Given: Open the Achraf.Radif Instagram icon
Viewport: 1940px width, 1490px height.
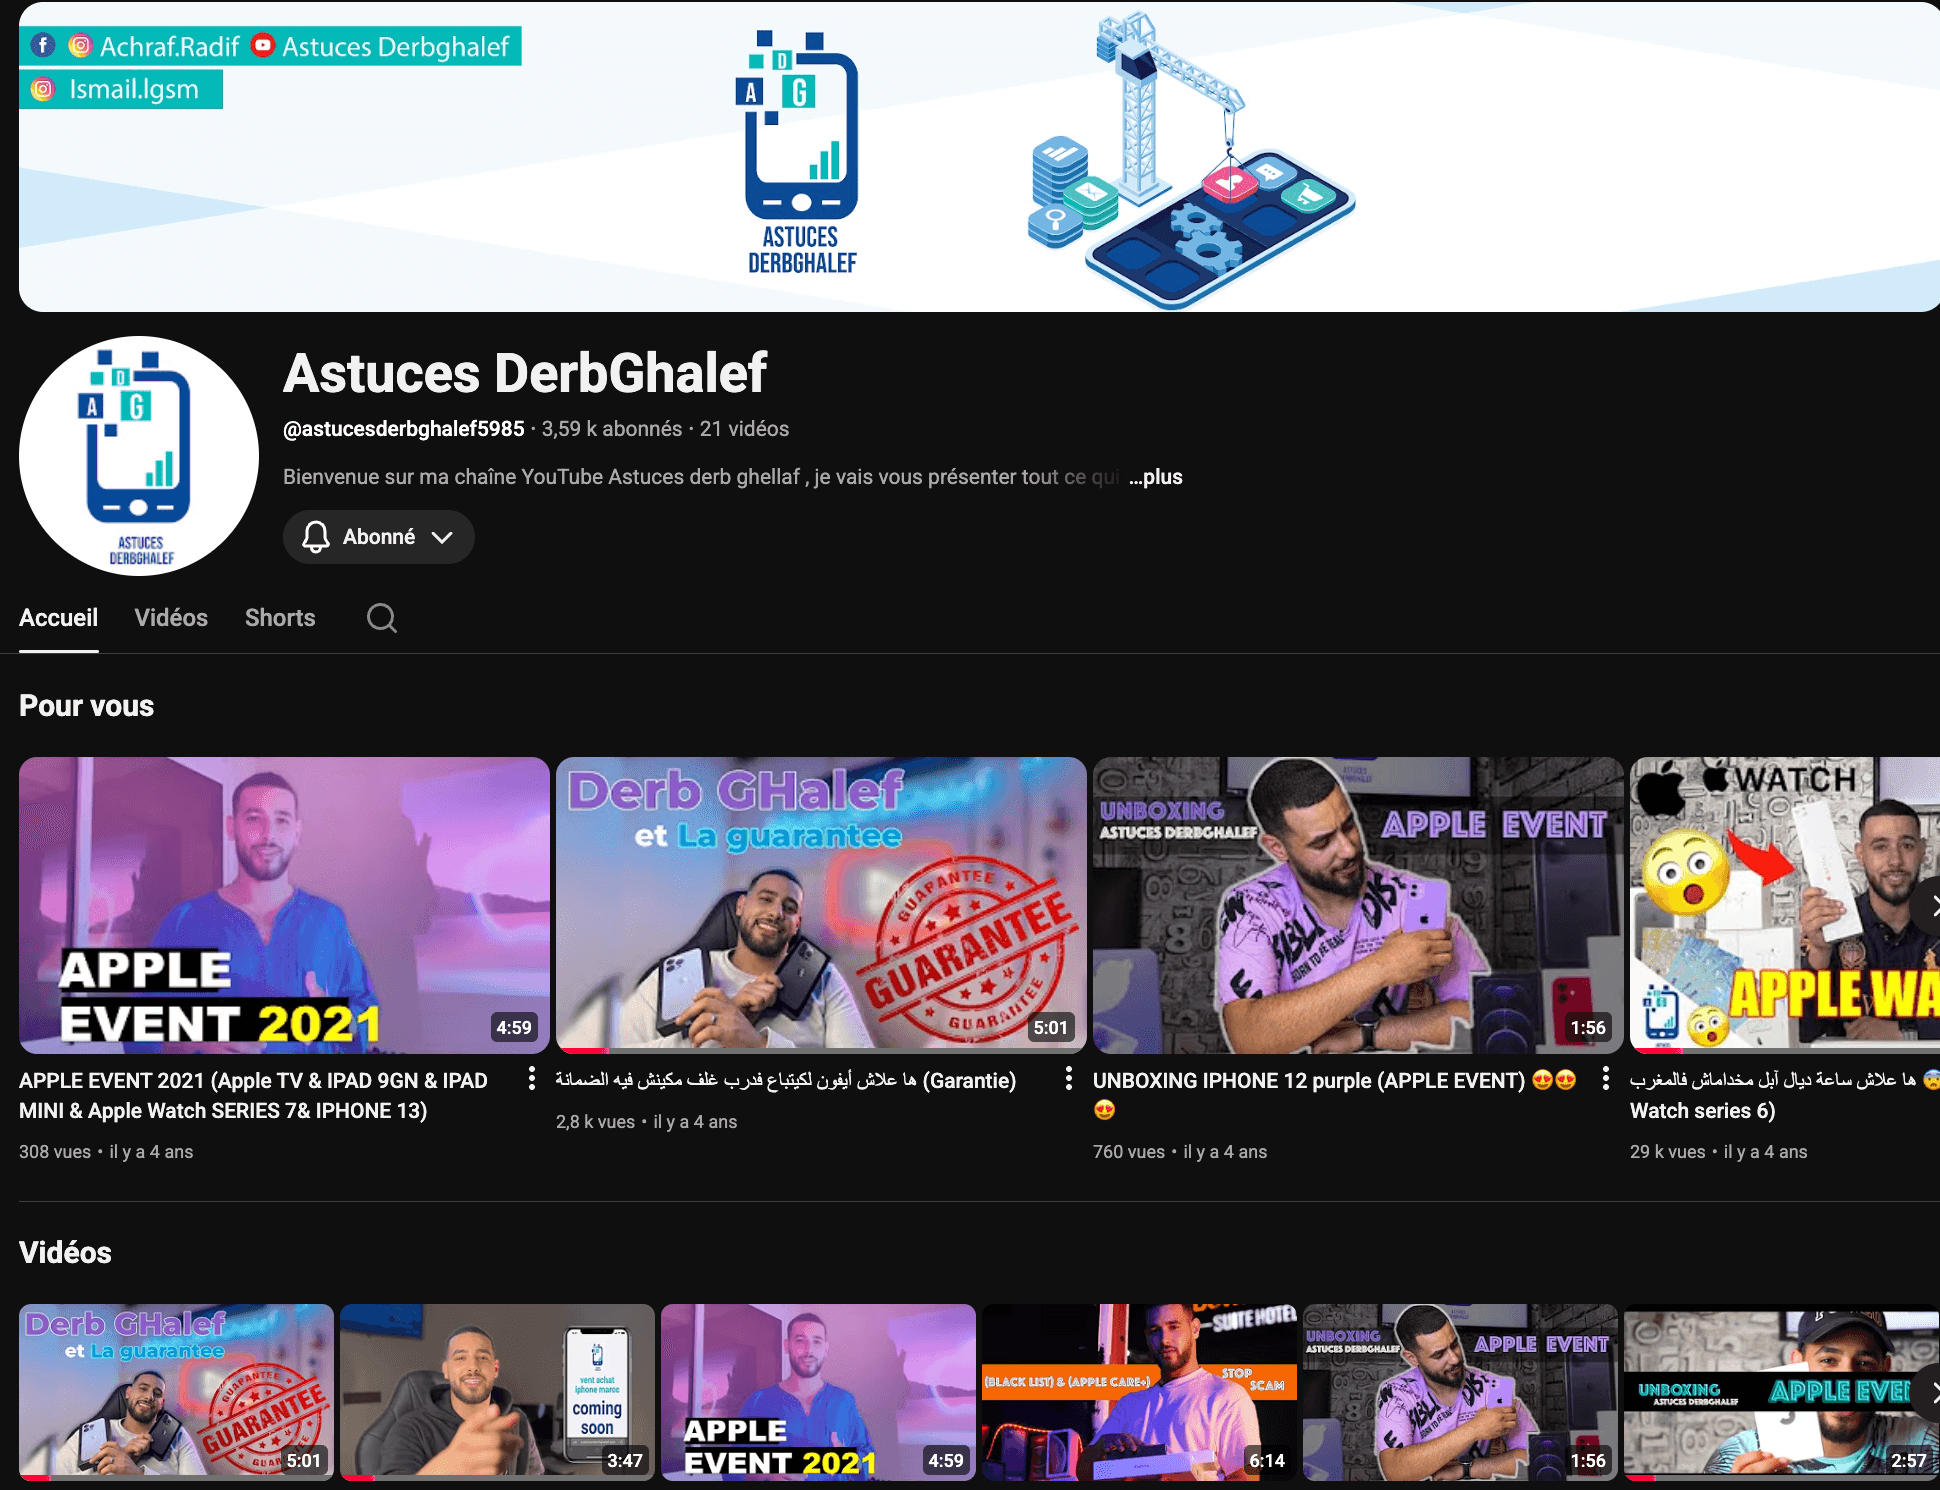Looking at the screenshot, I should 80,45.
